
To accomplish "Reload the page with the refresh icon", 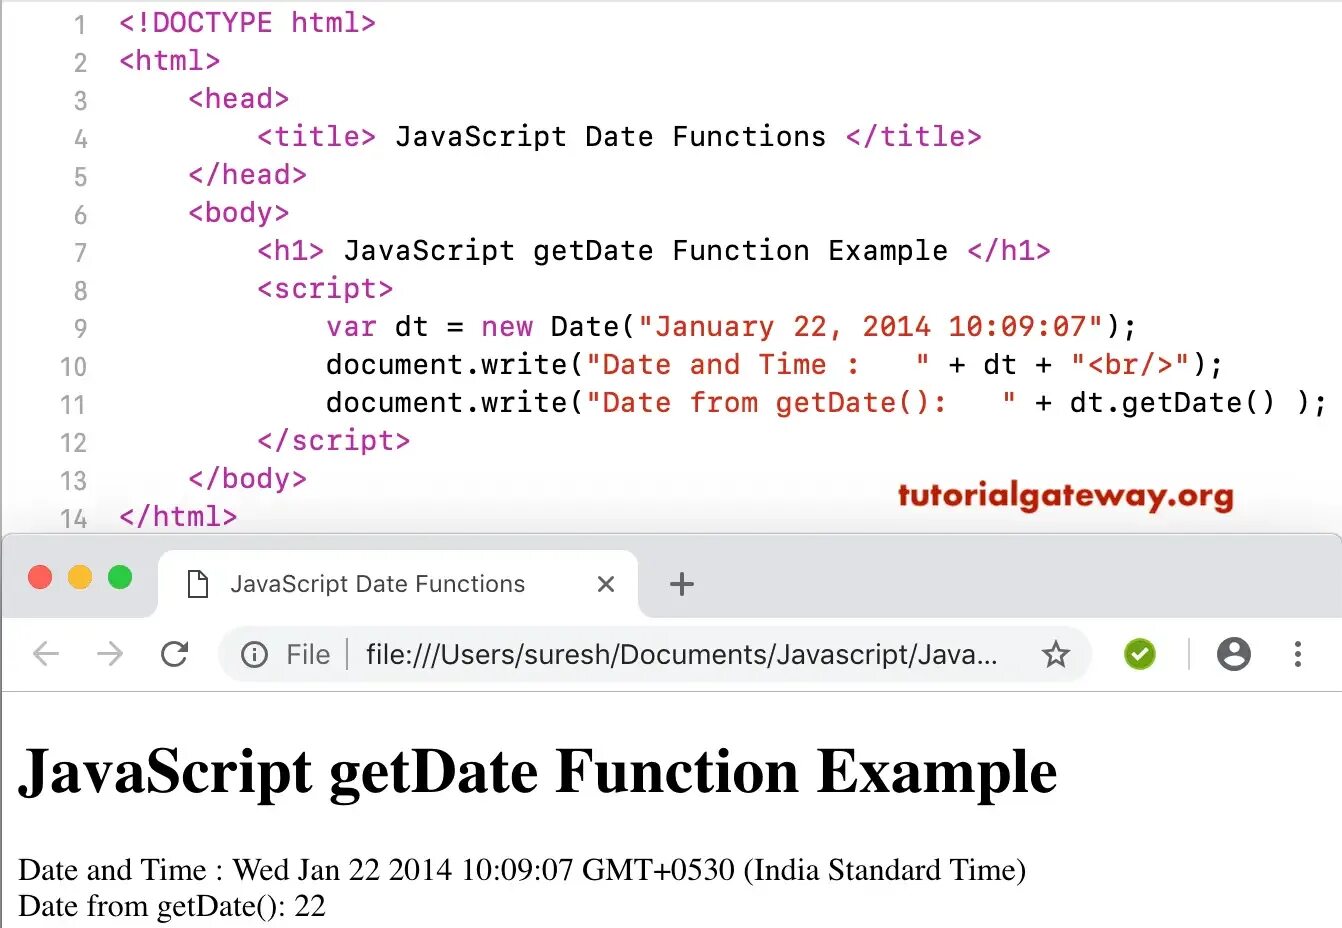I will tap(175, 654).
